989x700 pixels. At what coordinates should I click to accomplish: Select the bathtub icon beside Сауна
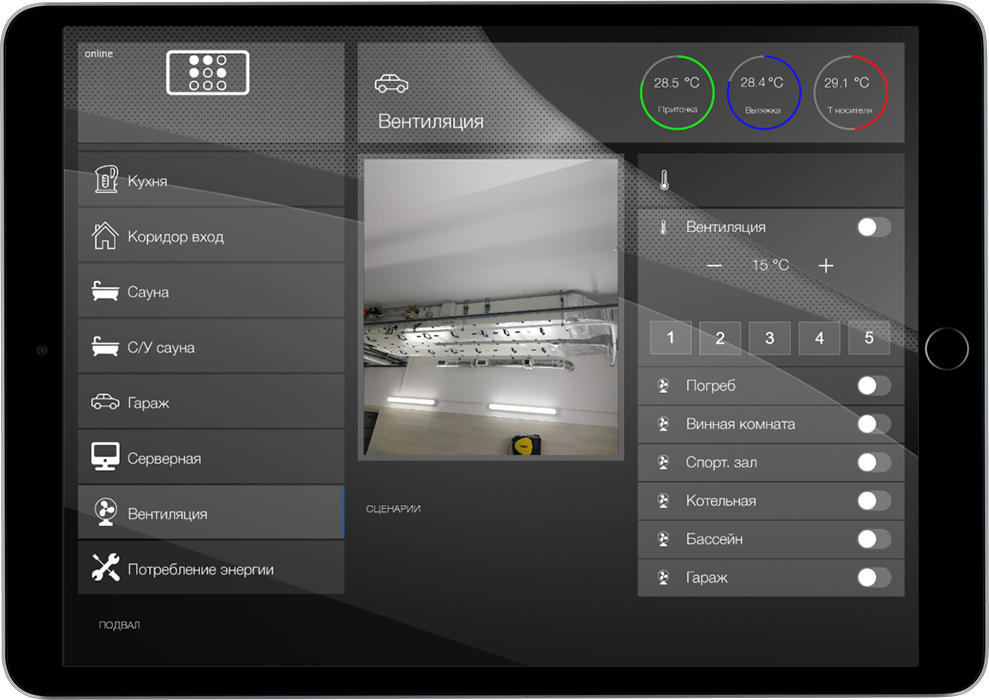click(x=104, y=292)
